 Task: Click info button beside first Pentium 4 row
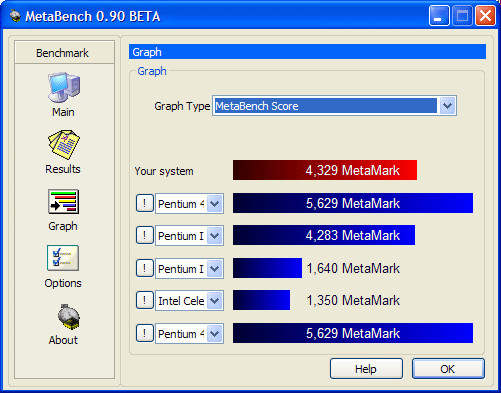coord(144,203)
